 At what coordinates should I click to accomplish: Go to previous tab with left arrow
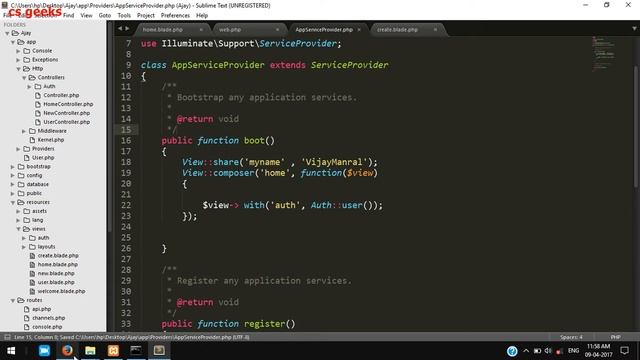click(x=120, y=29)
